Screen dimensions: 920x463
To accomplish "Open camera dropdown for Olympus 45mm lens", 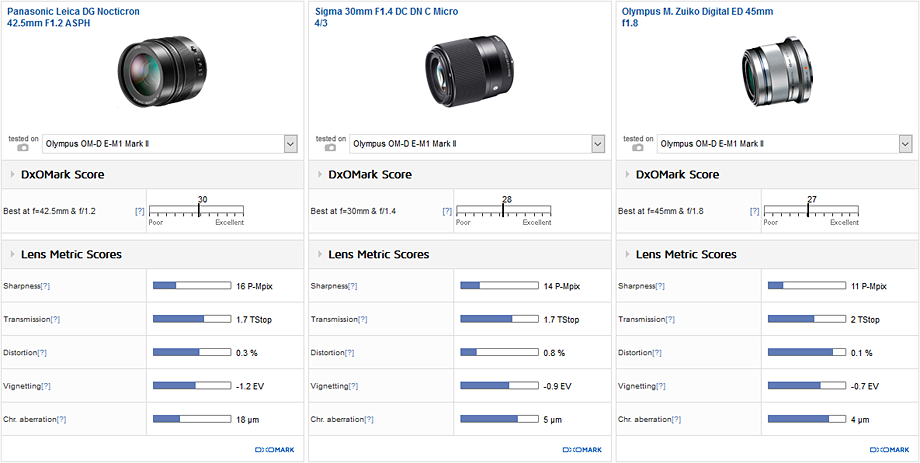I will 785,144.
